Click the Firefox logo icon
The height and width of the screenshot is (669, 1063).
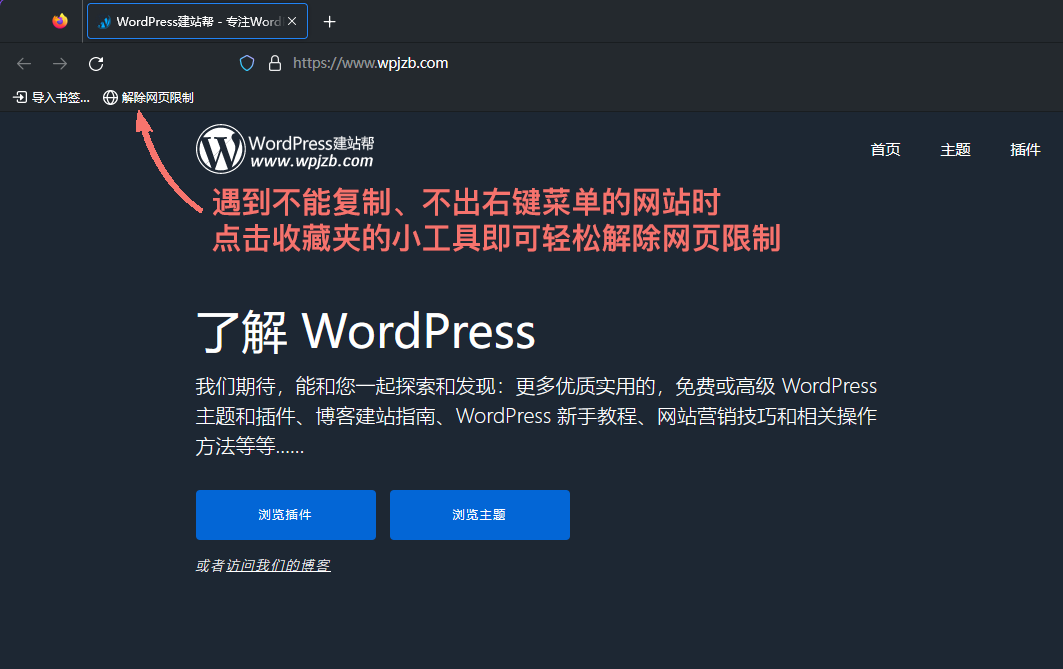pos(60,21)
